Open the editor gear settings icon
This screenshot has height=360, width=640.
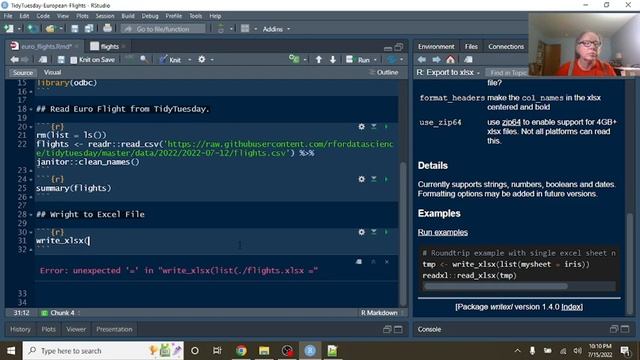tap(202, 60)
